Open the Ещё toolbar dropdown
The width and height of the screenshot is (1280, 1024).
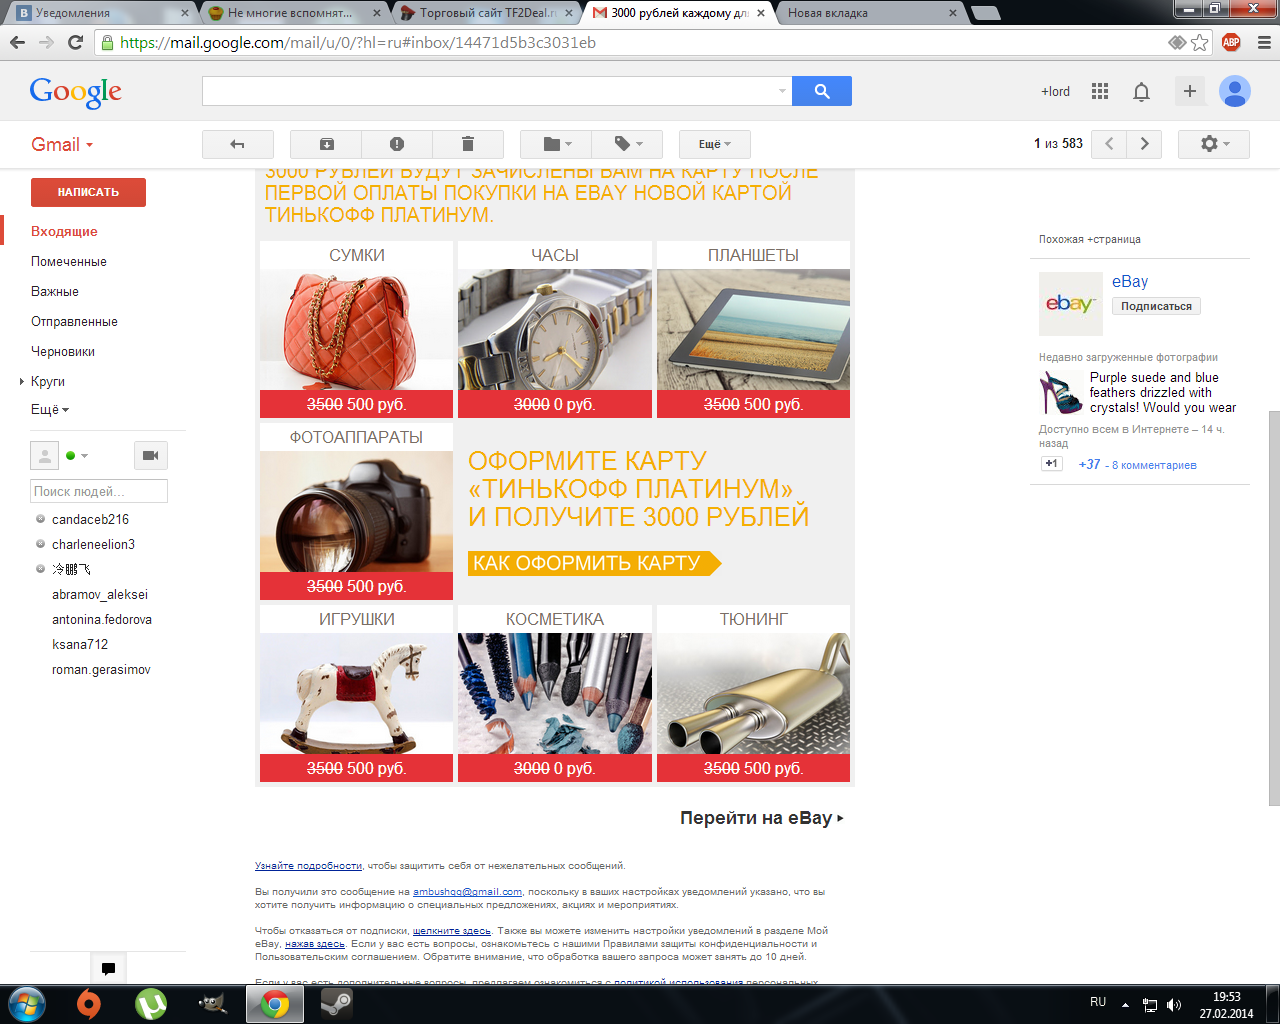tap(715, 144)
